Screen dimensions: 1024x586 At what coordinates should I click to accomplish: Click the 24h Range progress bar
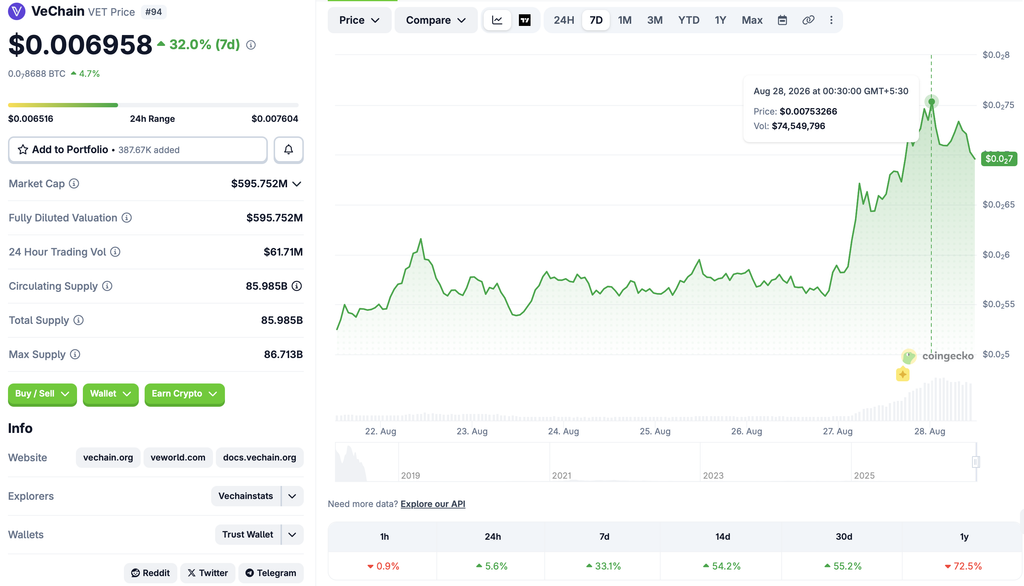pos(153,105)
